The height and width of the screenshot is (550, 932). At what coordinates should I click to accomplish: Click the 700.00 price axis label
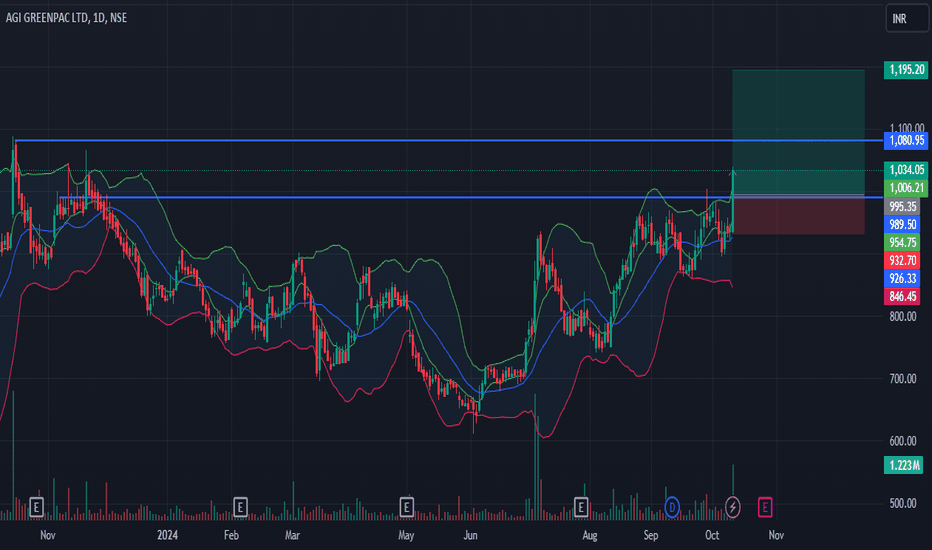902,379
